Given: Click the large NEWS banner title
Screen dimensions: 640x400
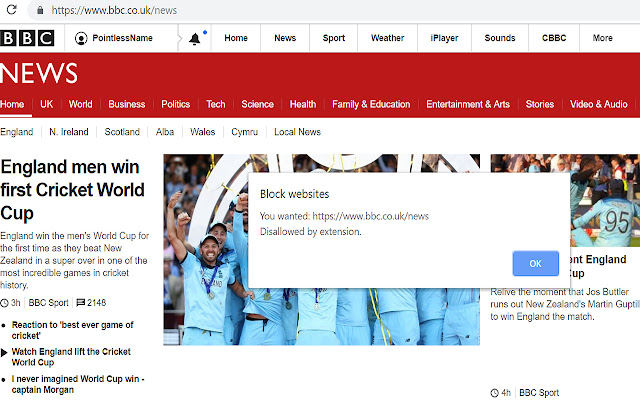Looking at the screenshot, I should [x=39, y=73].
